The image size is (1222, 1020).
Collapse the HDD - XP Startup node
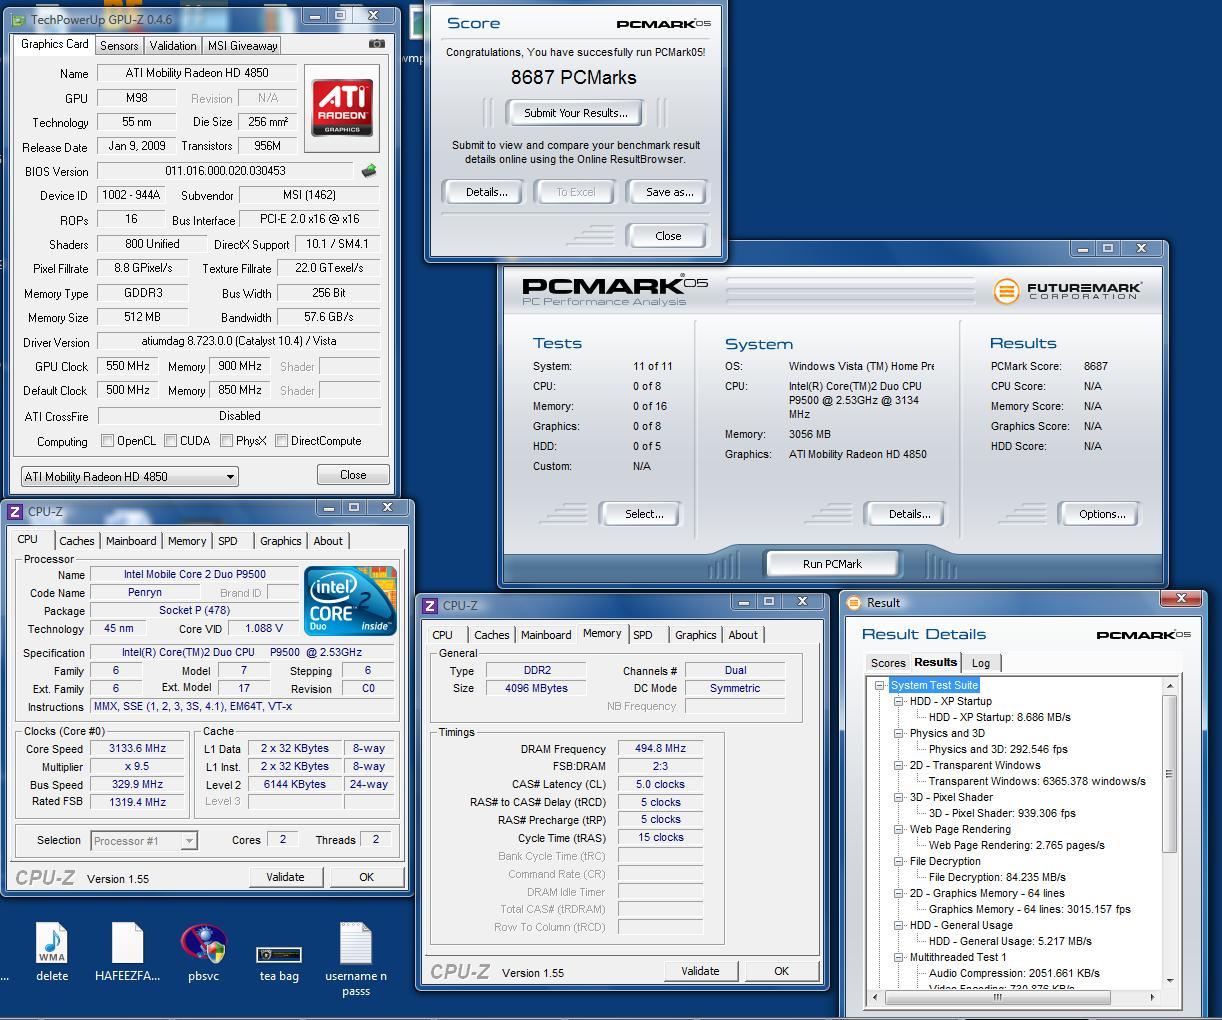coord(898,701)
